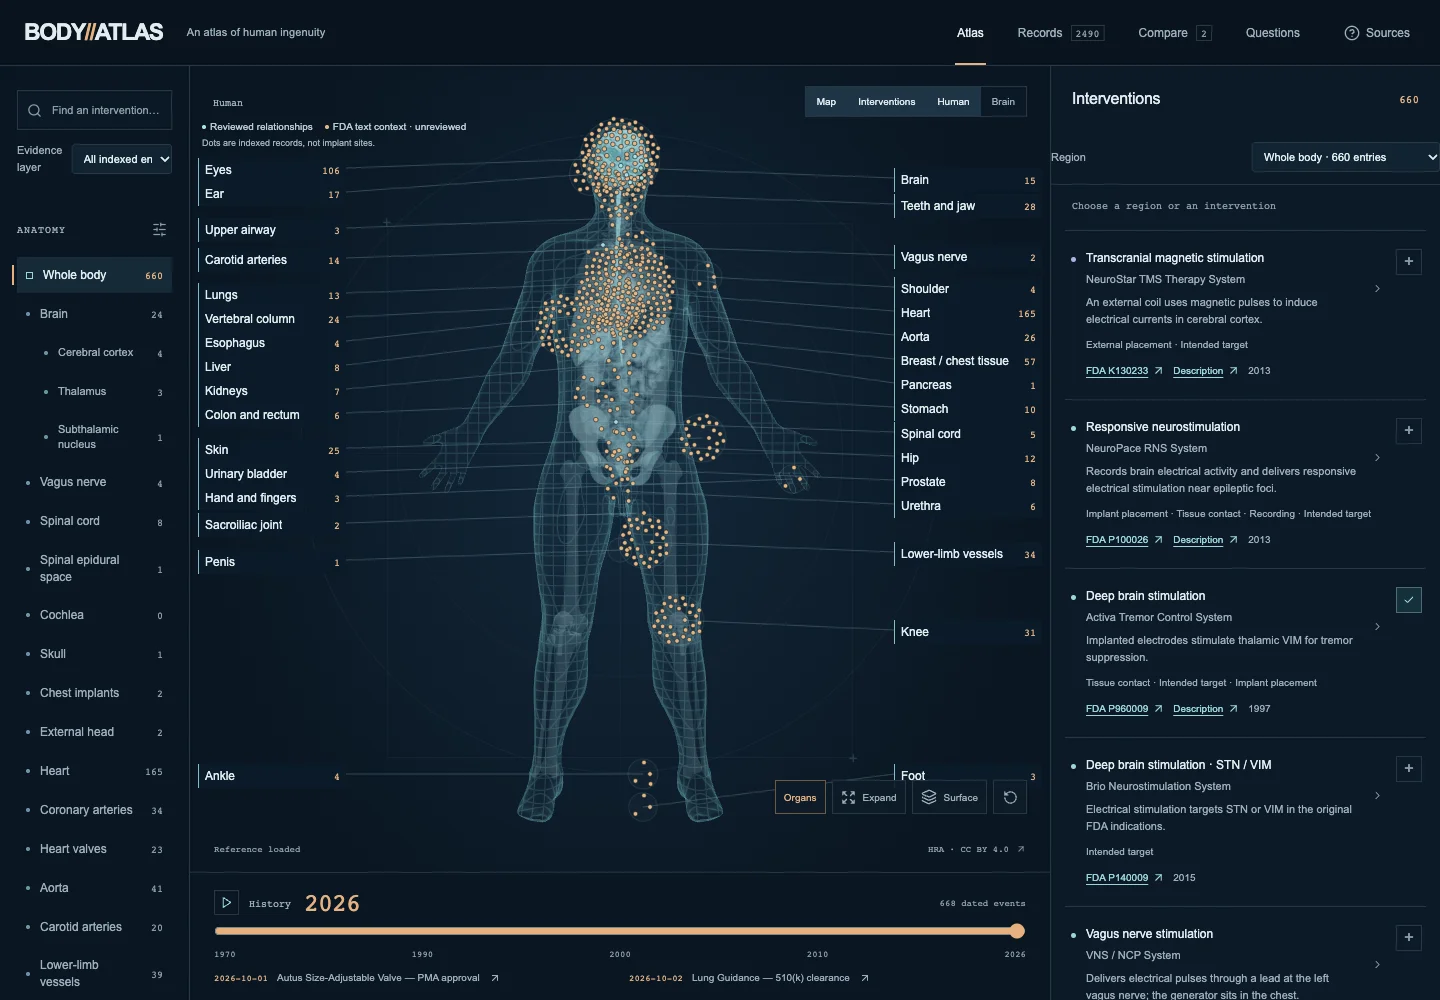The height and width of the screenshot is (1000, 1440).
Task: Click the Find an intervention search field
Action: (x=94, y=110)
